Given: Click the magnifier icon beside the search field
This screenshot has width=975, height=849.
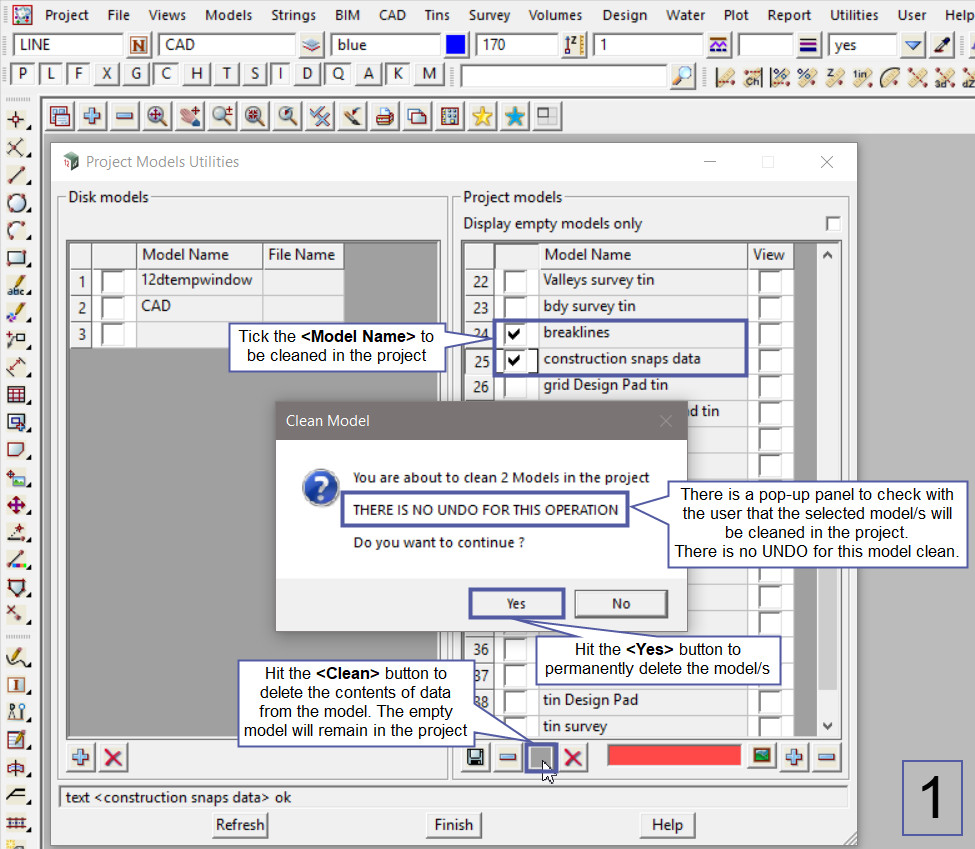Looking at the screenshot, I should tap(682, 75).
